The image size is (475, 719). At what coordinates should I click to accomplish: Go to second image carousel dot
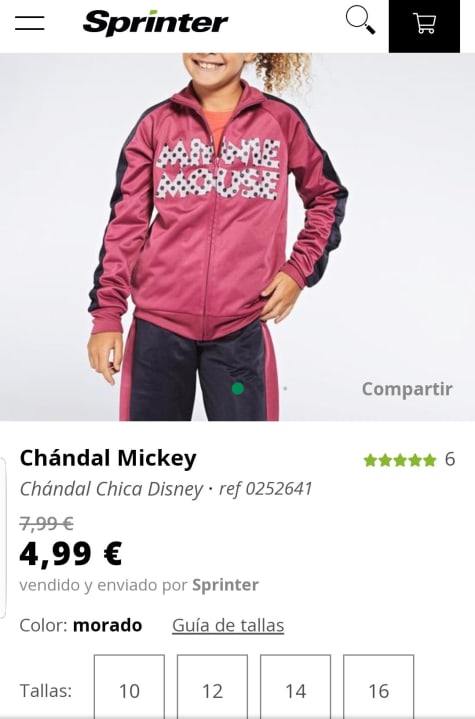pyautogui.click(x=285, y=388)
